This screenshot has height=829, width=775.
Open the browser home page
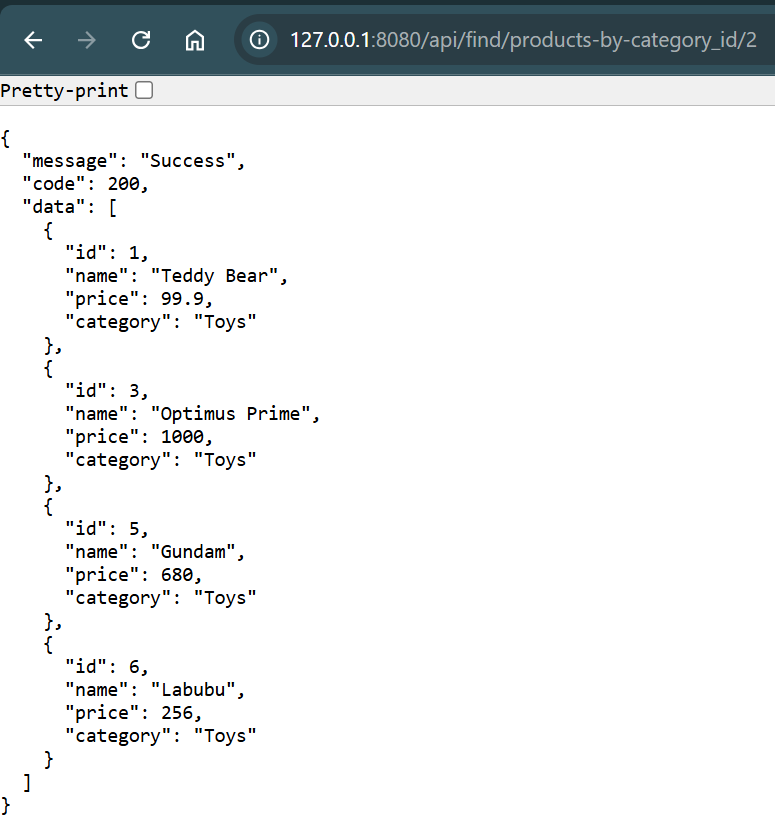click(195, 40)
